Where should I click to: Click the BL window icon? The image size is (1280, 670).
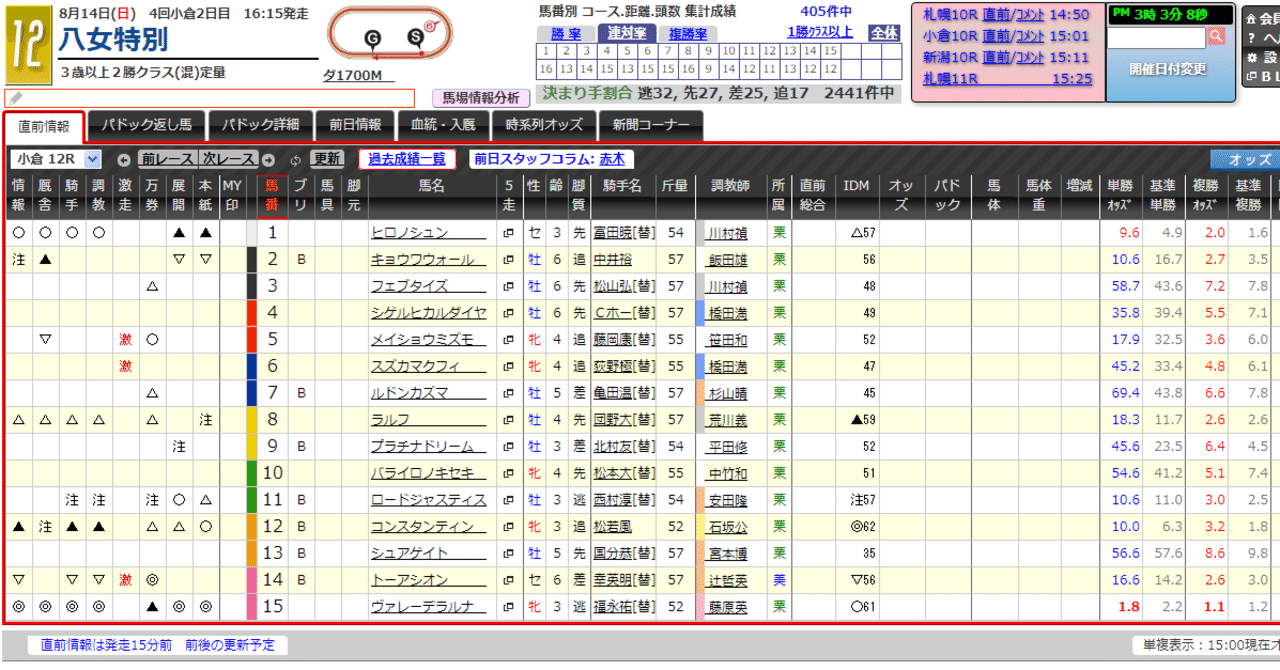[1251, 77]
